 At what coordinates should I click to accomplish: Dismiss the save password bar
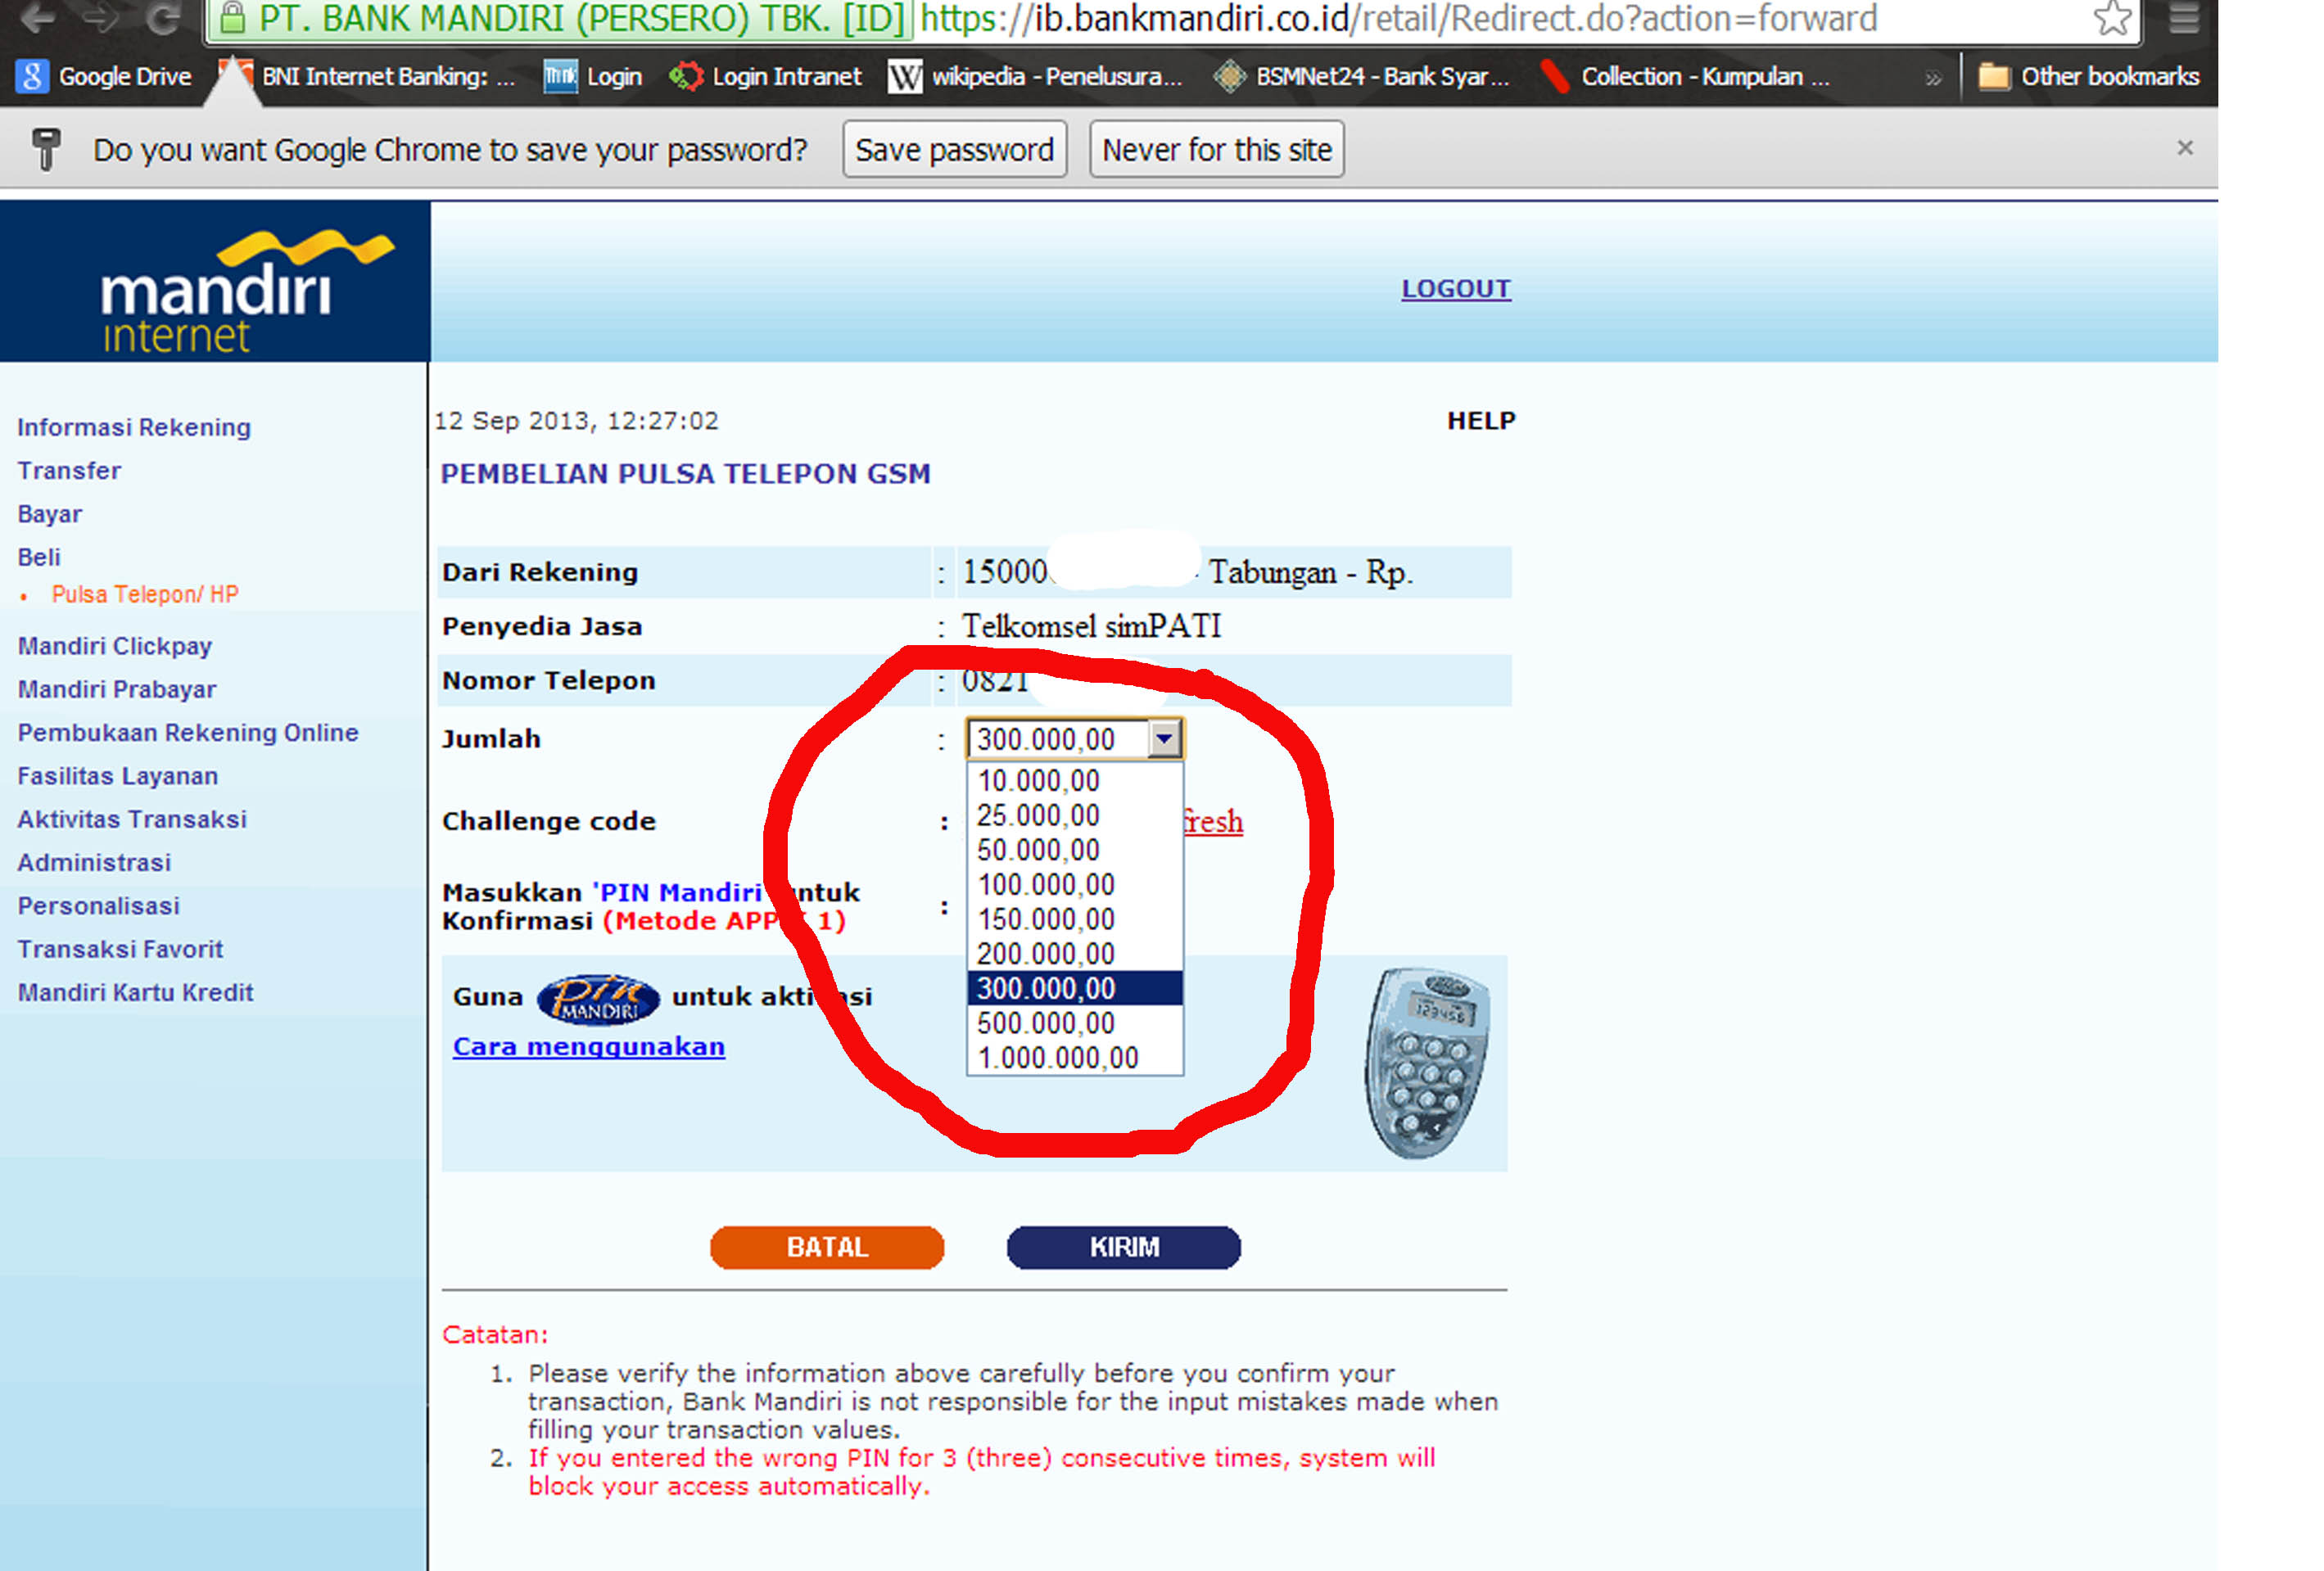click(x=2185, y=148)
